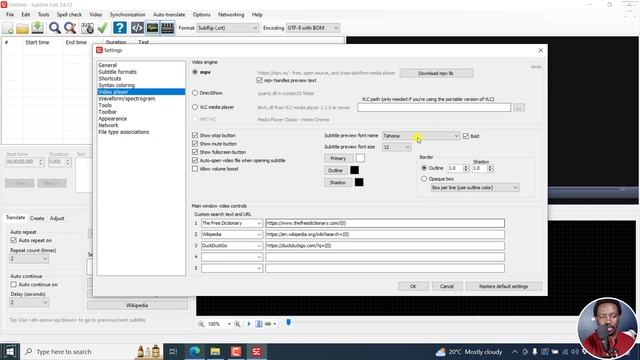Select the Opaque box border option
The width and height of the screenshot is (640, 360).
[x=424, y=179]
